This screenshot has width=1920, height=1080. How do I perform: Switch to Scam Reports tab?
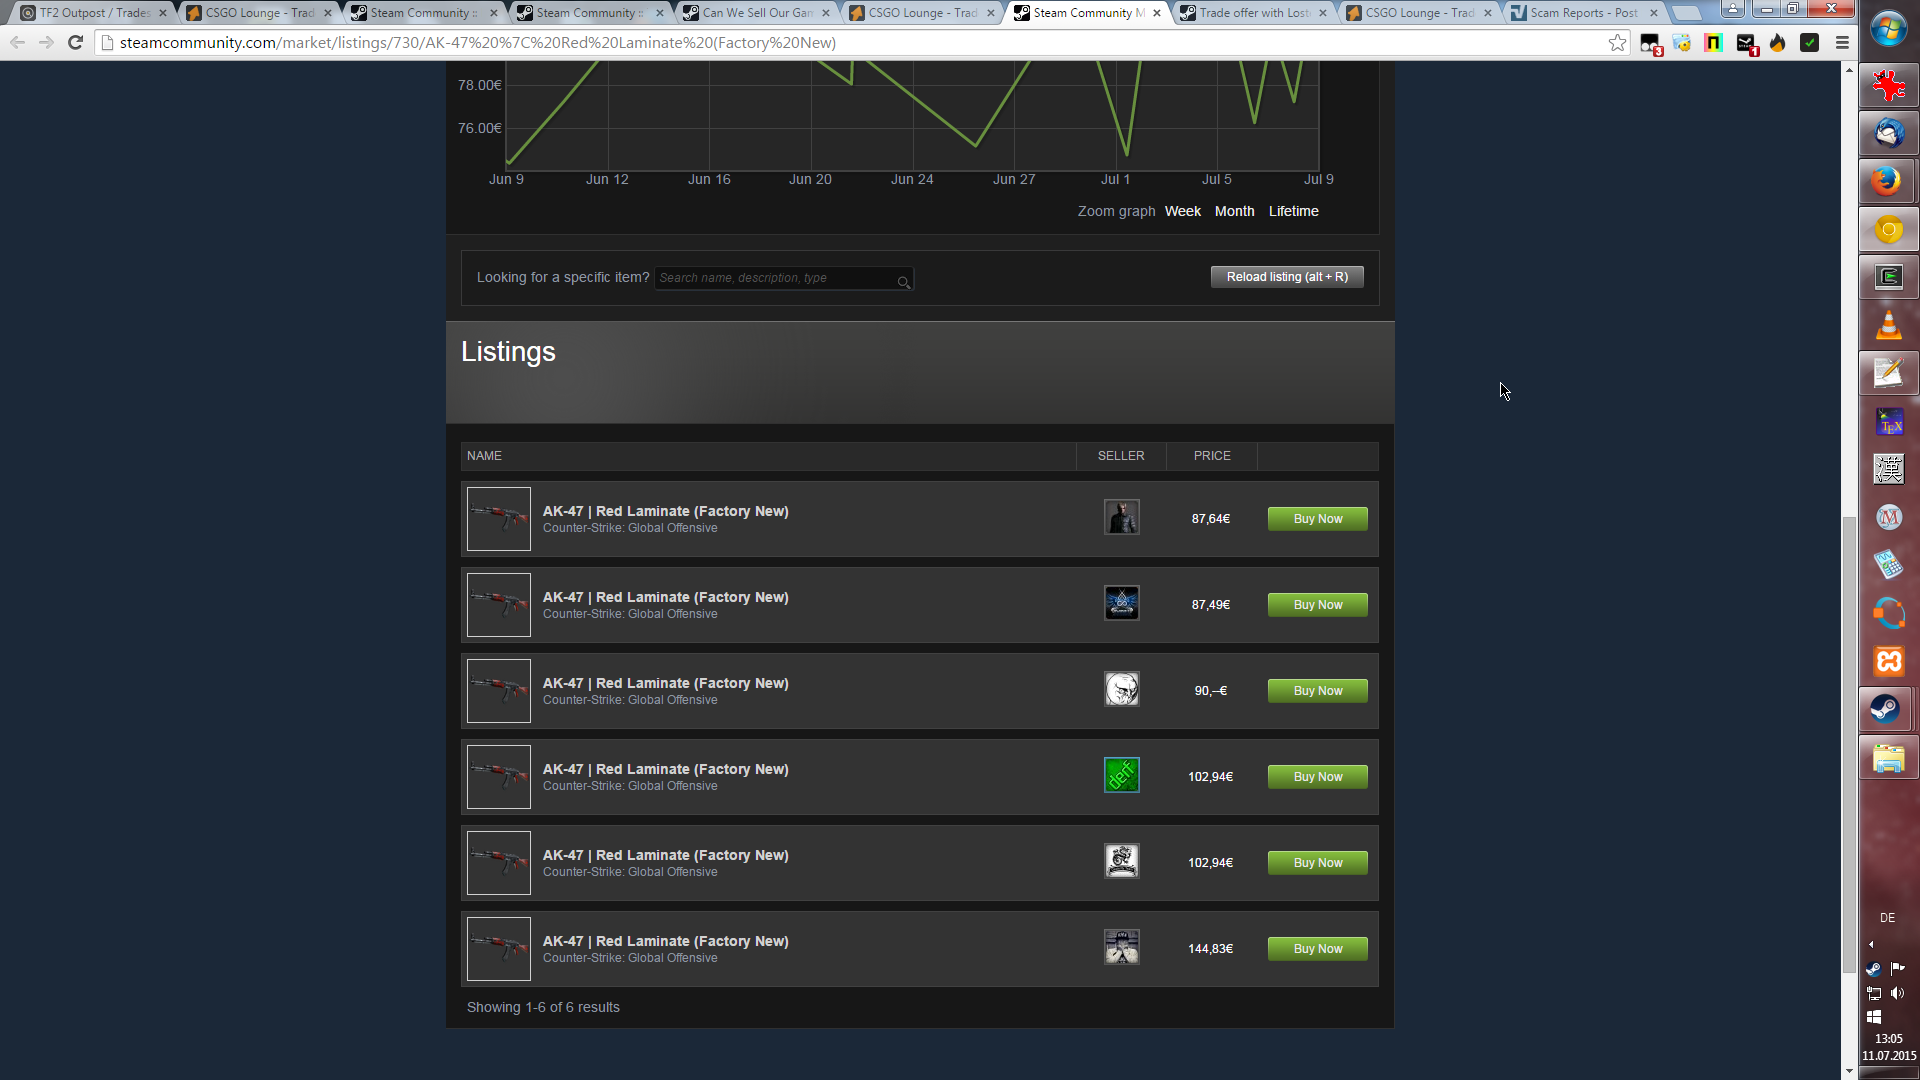pos(1582,13)
